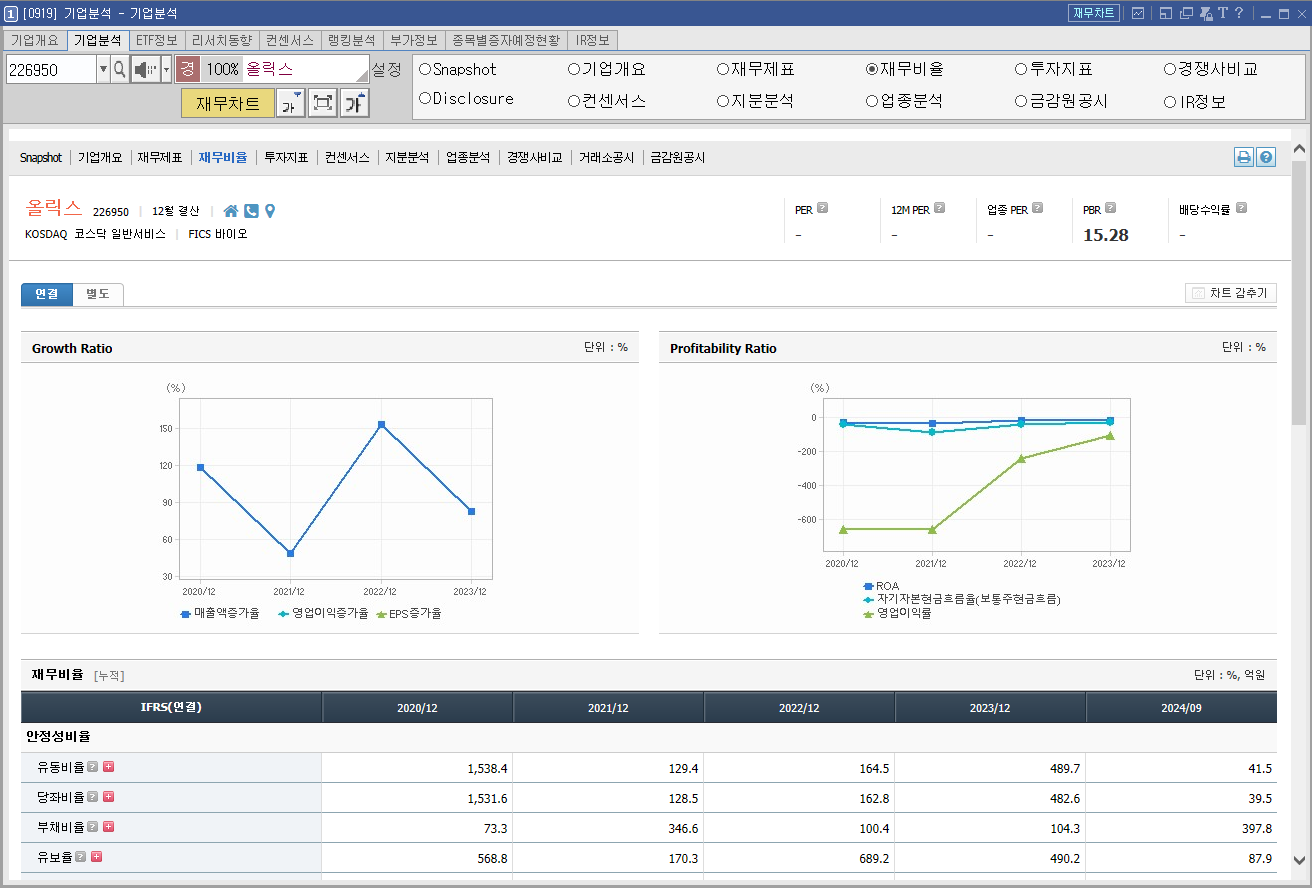1312x888 pixels.
Task: Click the gray help icon beside 부채비율
Action: [x=92, y=827]
